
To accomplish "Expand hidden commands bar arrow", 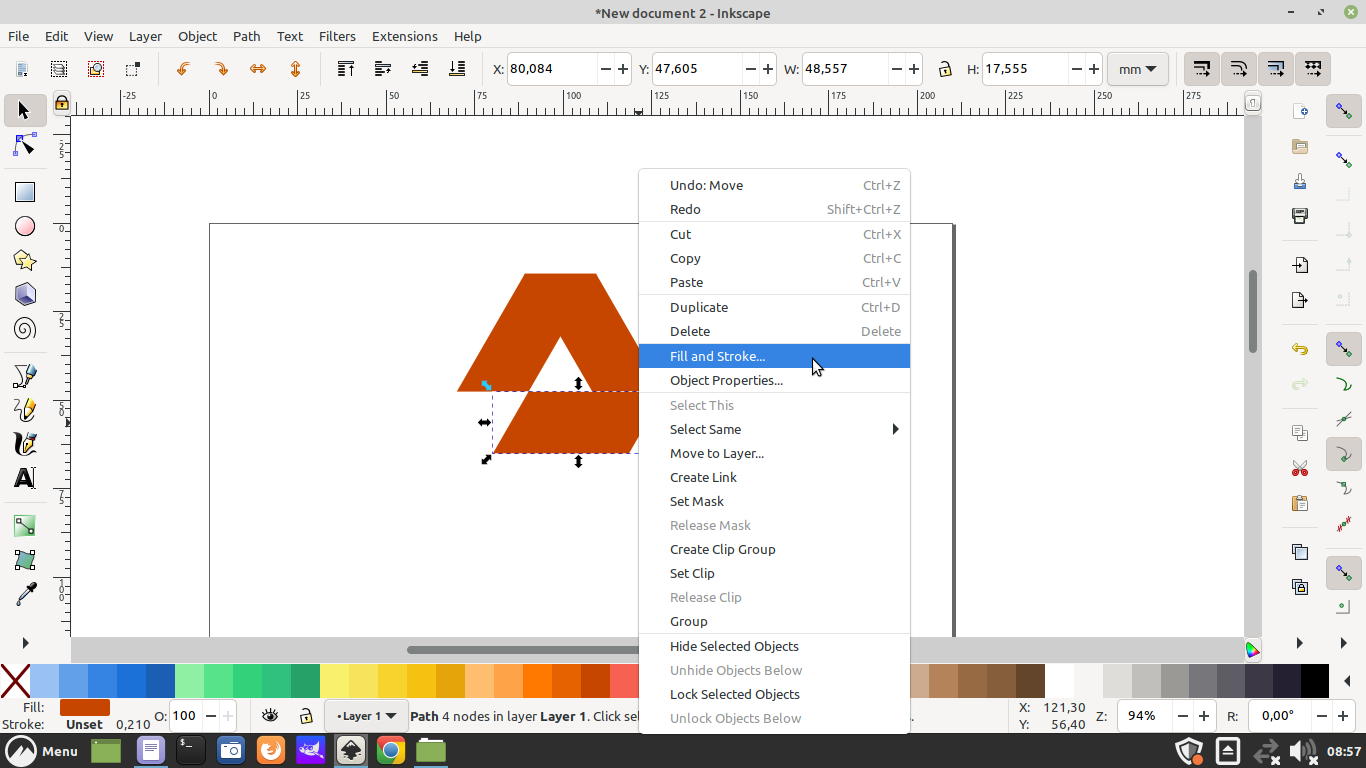I will 1300,643.
